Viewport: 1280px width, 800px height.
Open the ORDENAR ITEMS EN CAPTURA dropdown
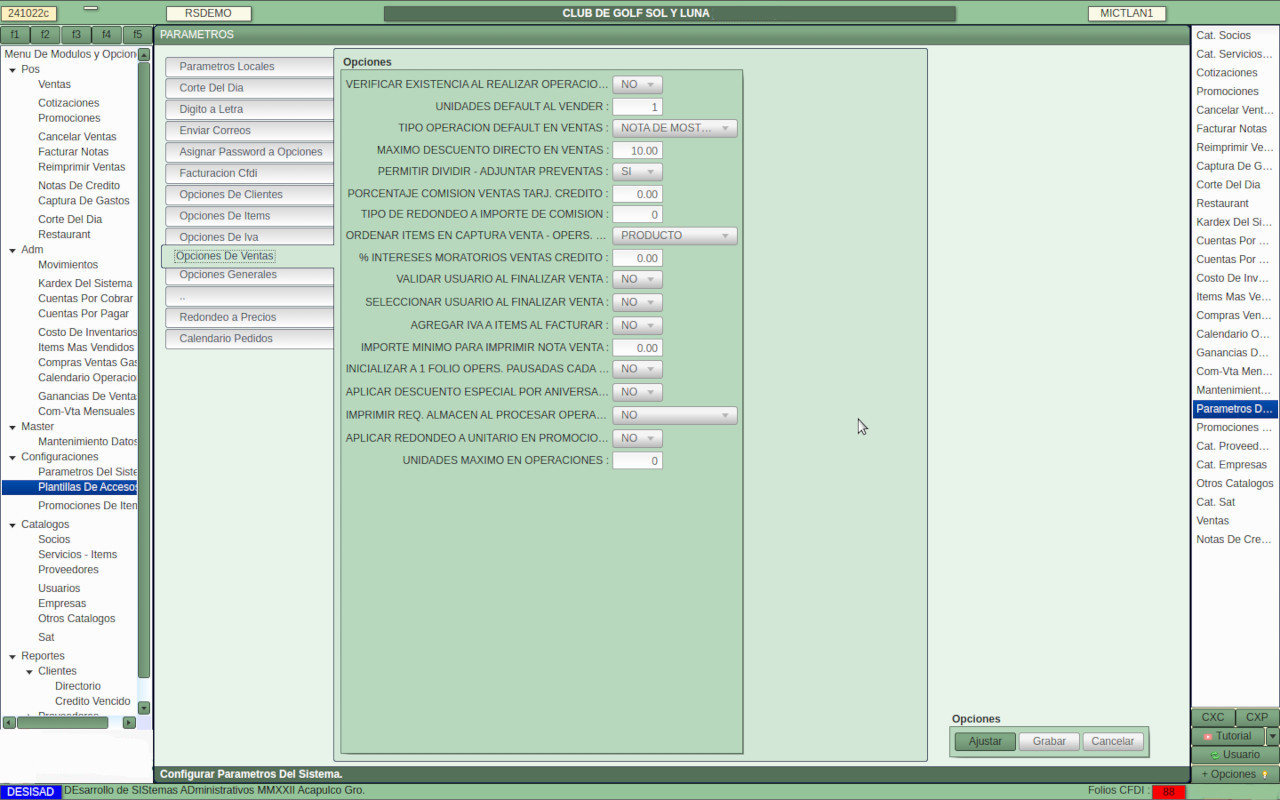[x=674, y=236]
